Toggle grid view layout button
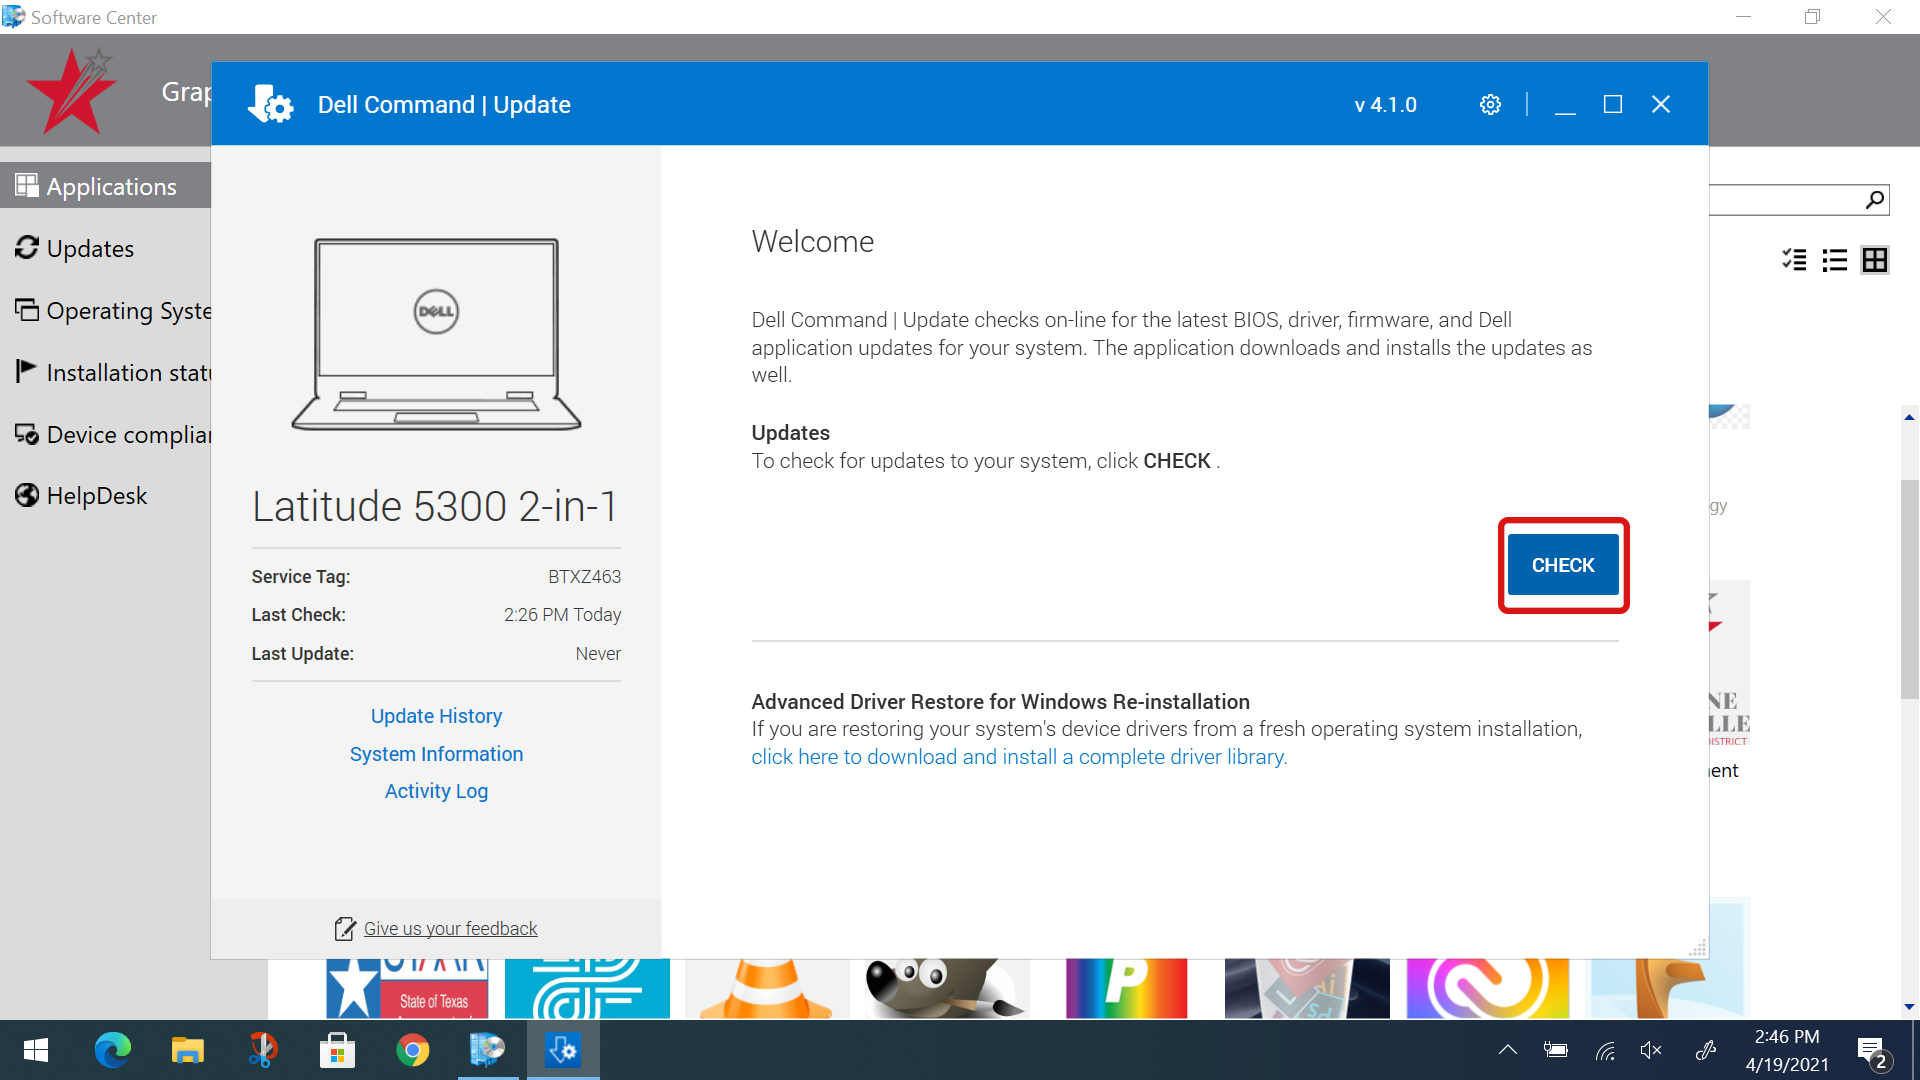The height and width of the screenshot is (1080, 1920). pyautogui.click(x=1873, y=258)
